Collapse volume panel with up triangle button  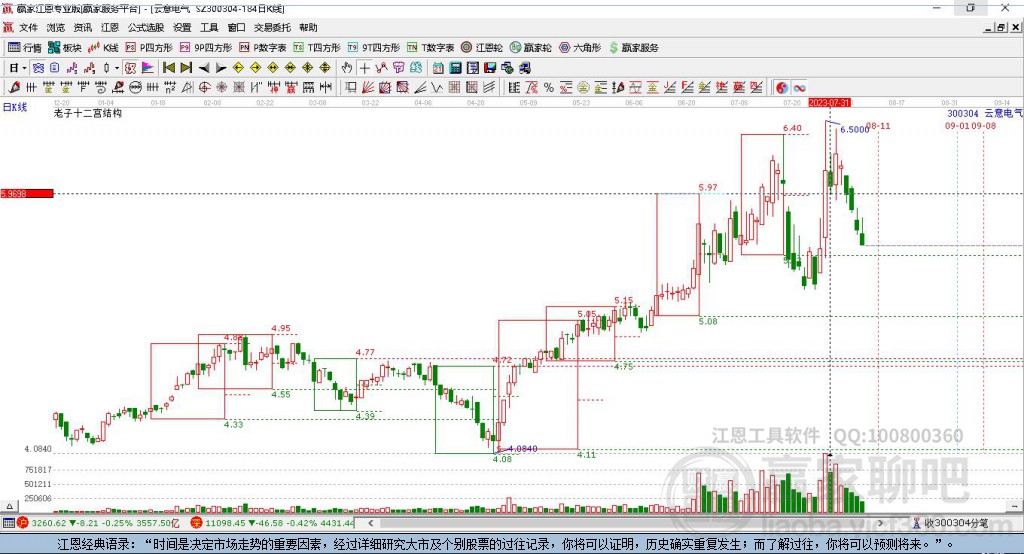9,506
